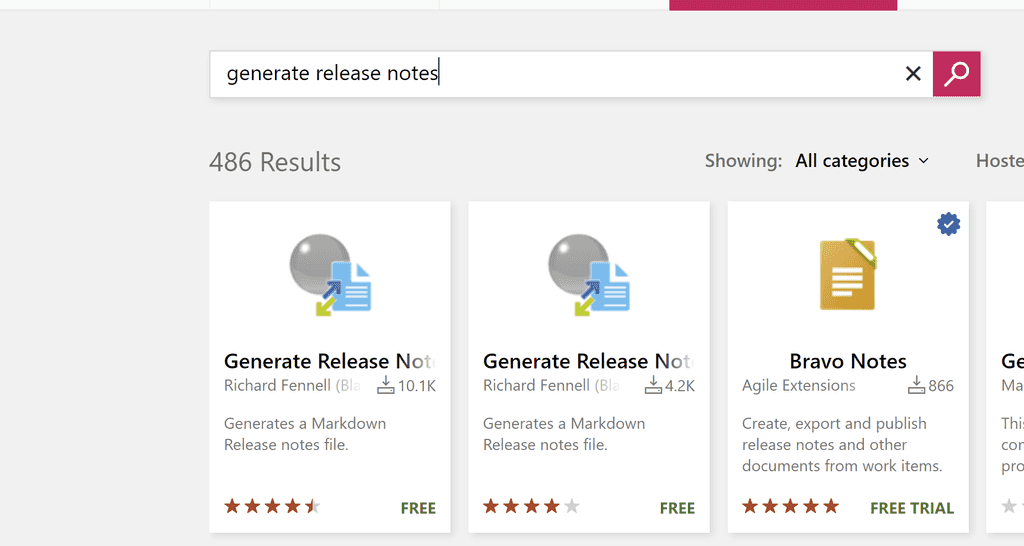
Task: Click the five-star rating on Bravo Notes
Action: click(790, 506)
